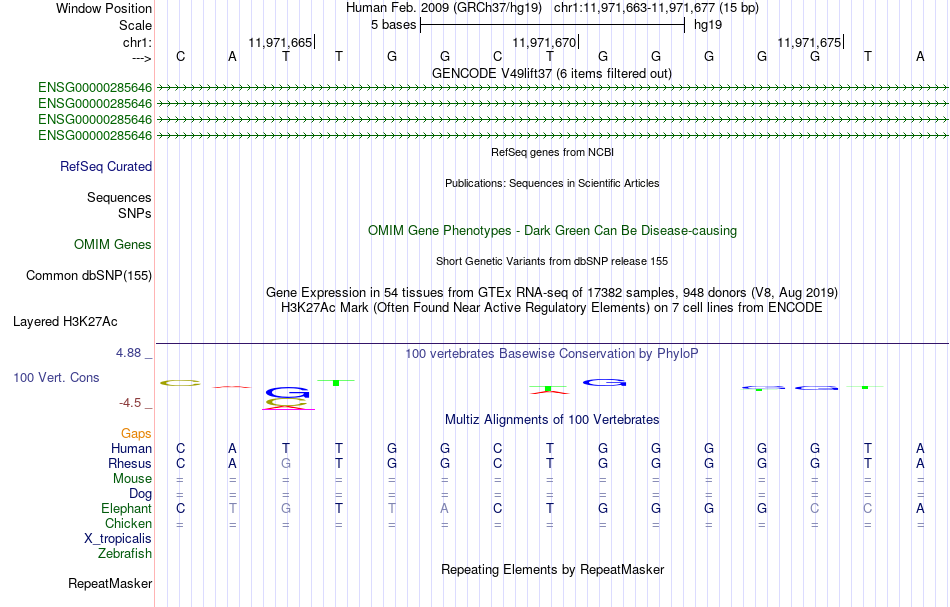Screen dimensions: 950x607
Task: Select the Zebrafish alignment row label
Action: point(125,553)
